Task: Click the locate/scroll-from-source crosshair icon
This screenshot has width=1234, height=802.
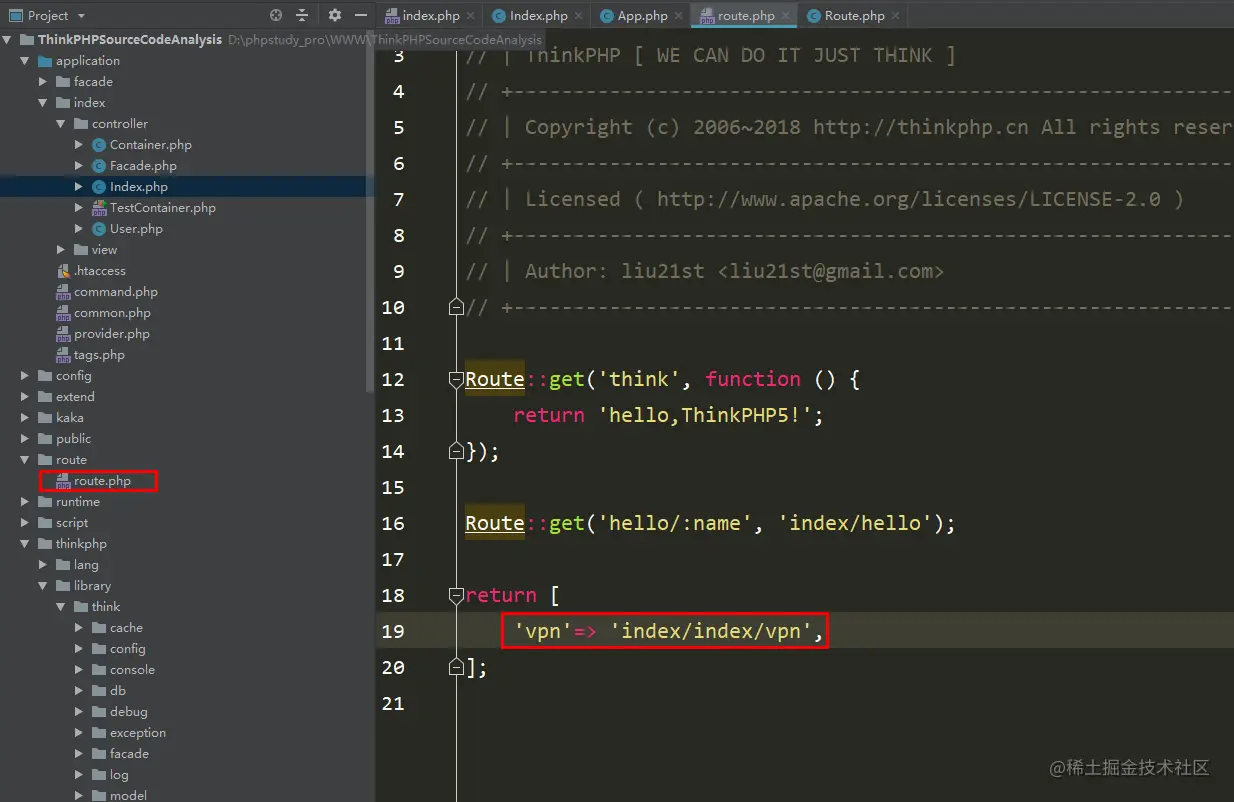Action: point(277,15)
